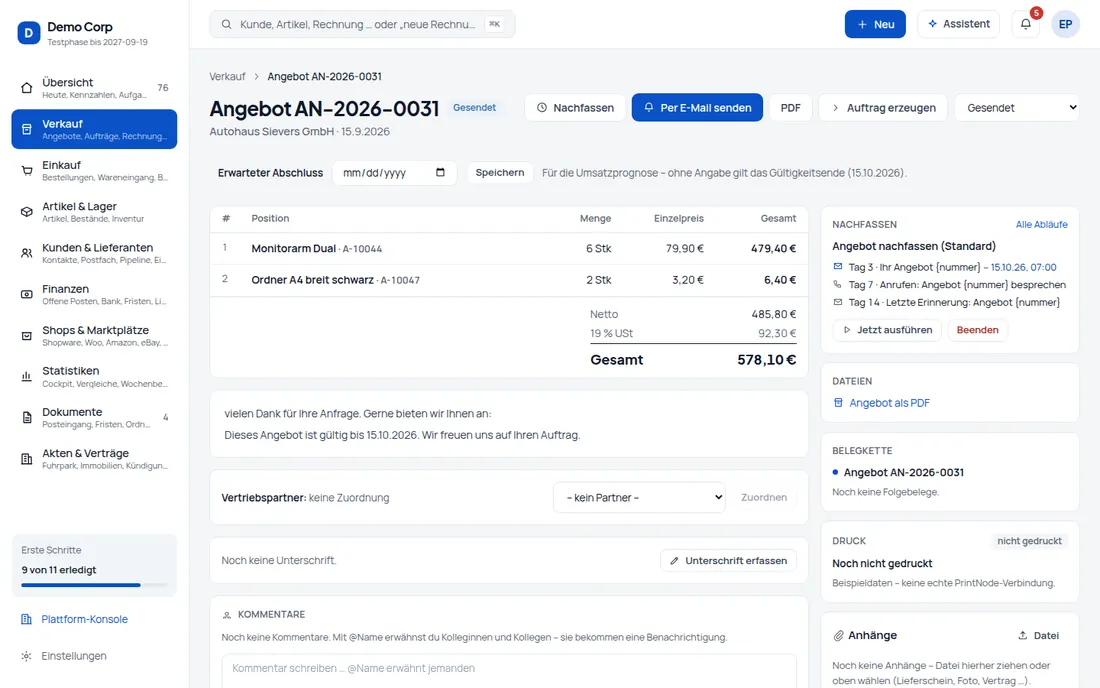Open Dokumente in the sidebar

94,418
